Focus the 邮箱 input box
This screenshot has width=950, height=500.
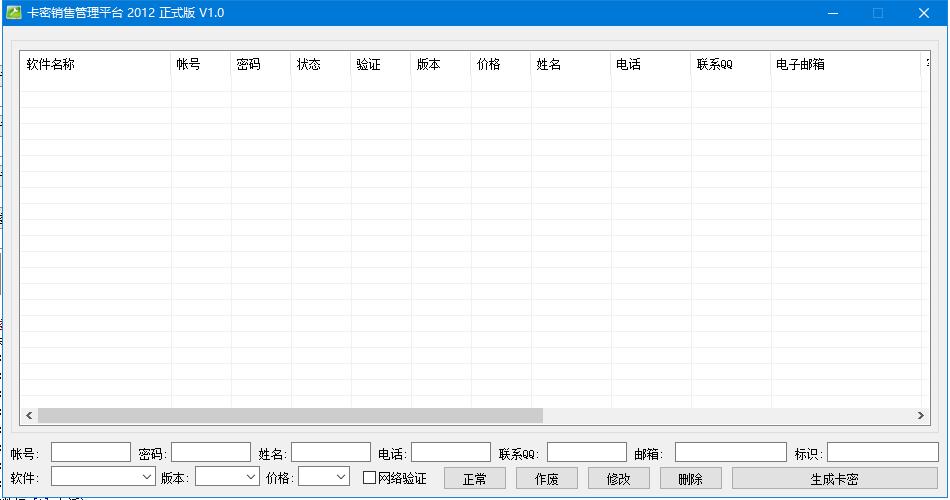point(729,453)
